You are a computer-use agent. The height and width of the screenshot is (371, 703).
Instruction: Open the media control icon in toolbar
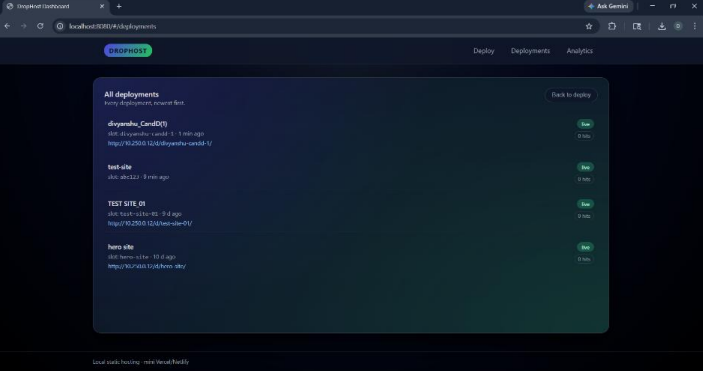637,26
